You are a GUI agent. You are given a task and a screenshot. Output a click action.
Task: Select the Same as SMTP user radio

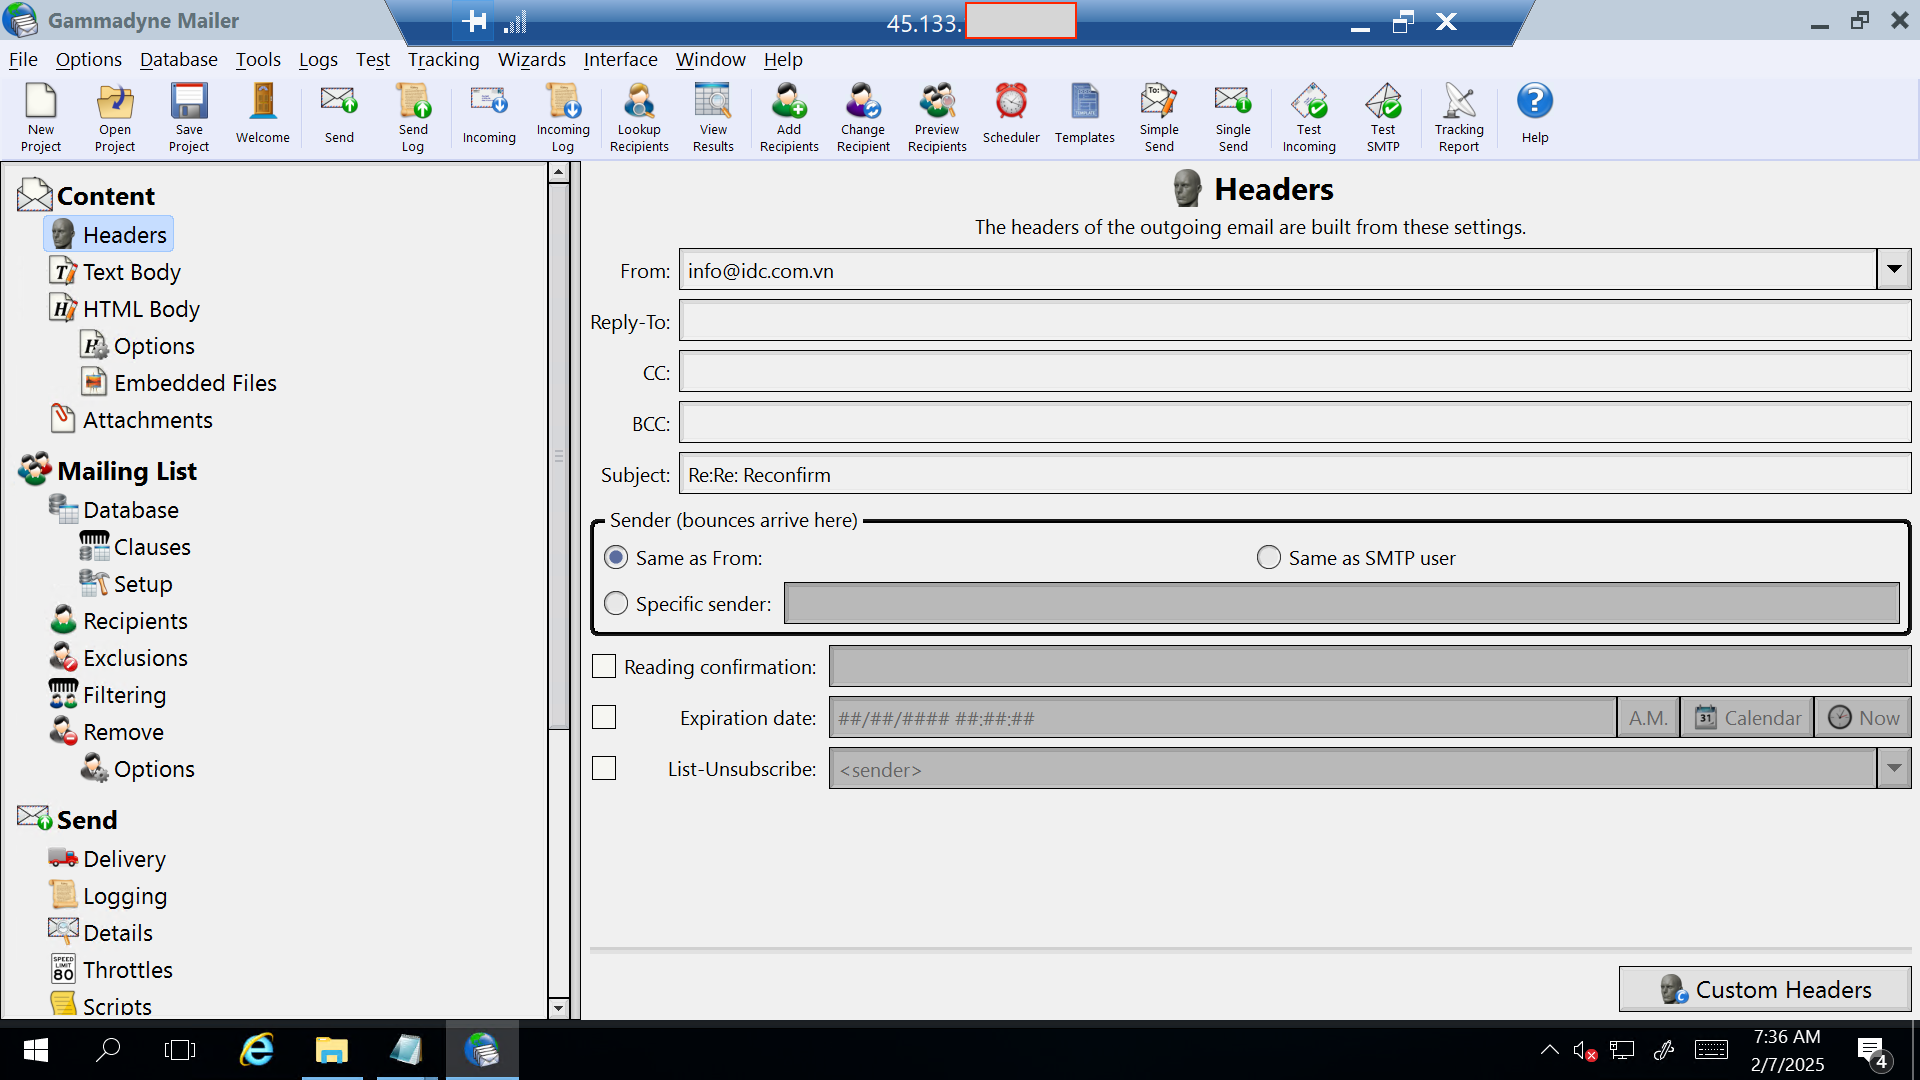(x=1268, y=558)
